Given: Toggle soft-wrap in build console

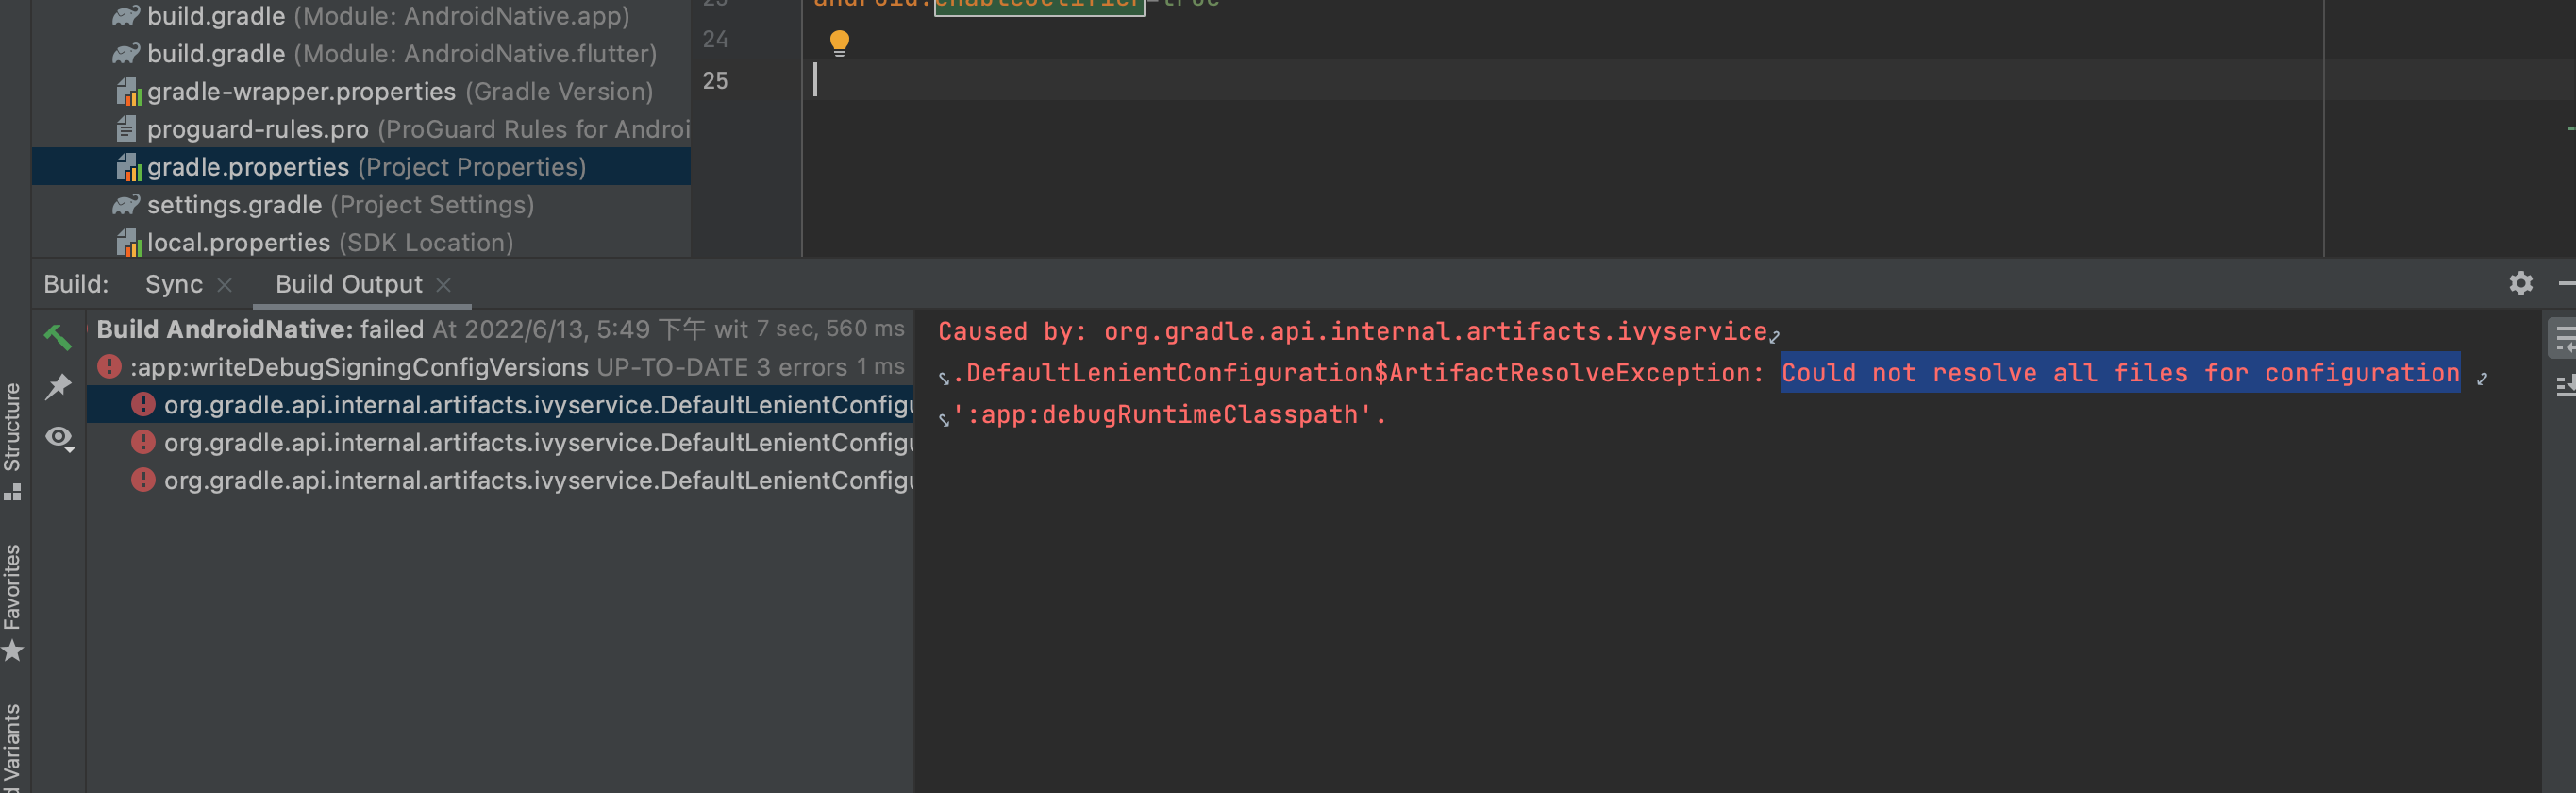Looking at the screenshot, I should 2564,339.
